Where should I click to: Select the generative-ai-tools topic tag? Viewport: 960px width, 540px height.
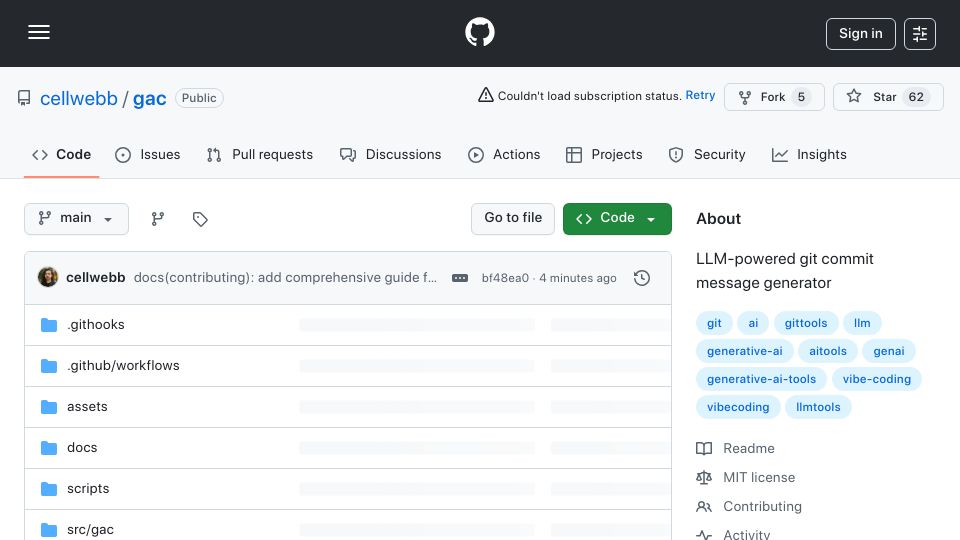[761, 379]
